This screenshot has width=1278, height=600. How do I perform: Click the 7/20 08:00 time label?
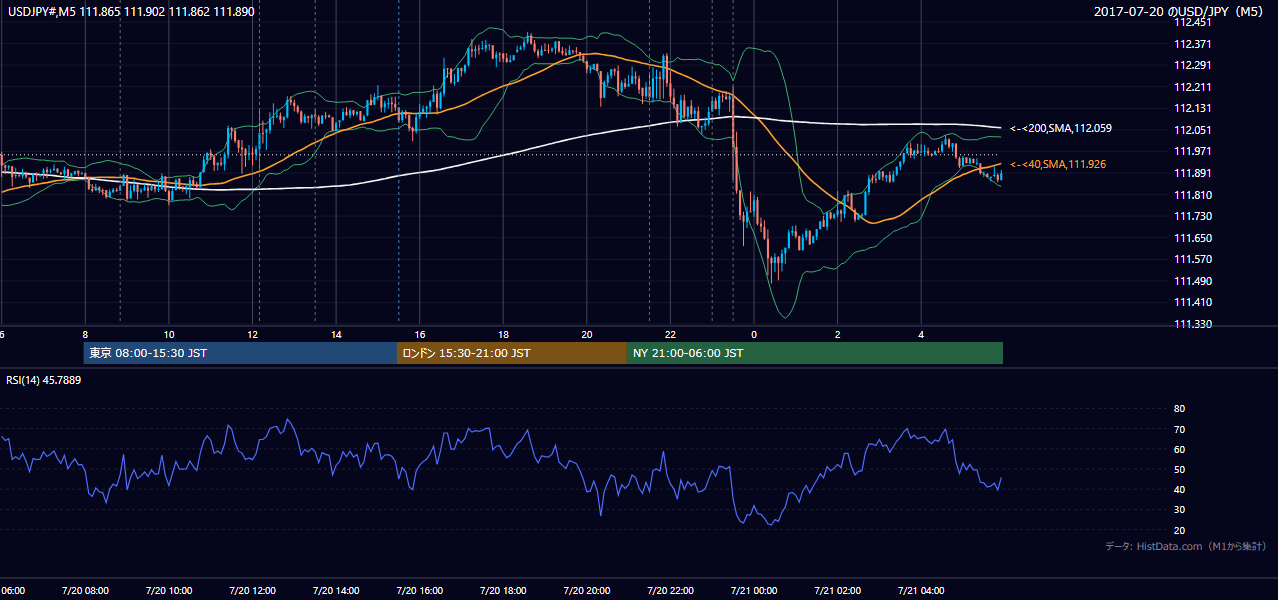point(84,591)
